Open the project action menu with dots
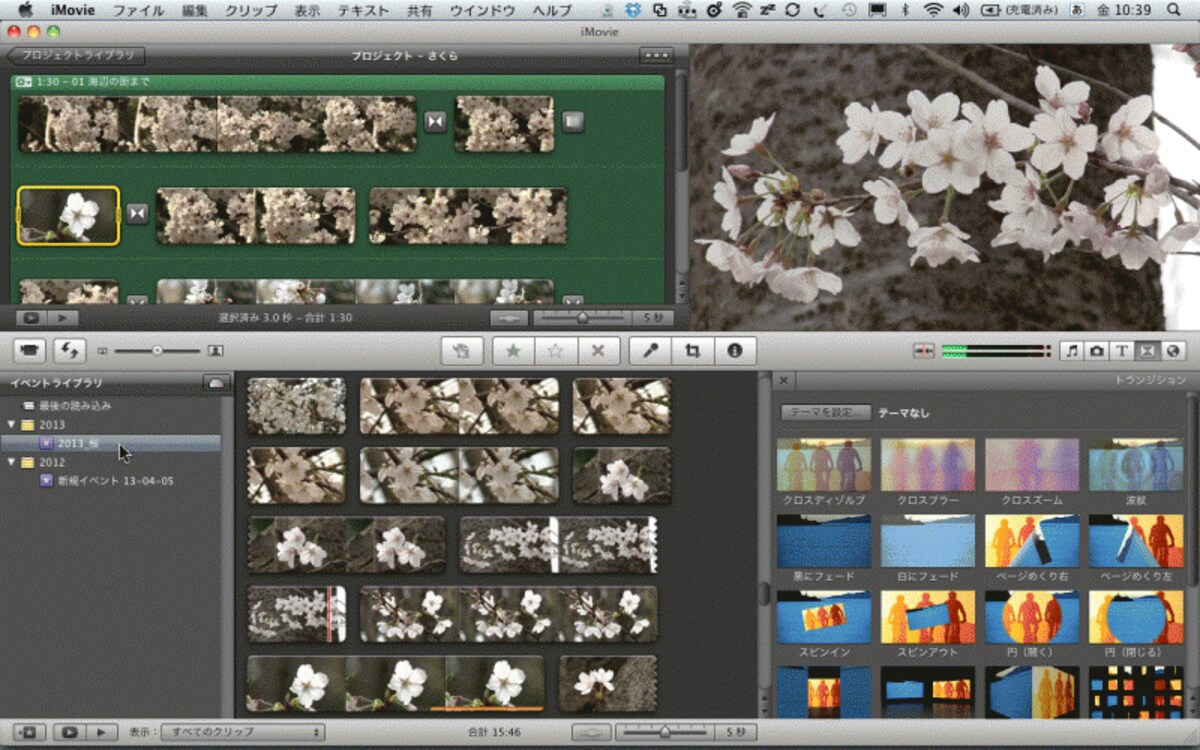Viewport: 1200px width, 750px height. point(656,56)
